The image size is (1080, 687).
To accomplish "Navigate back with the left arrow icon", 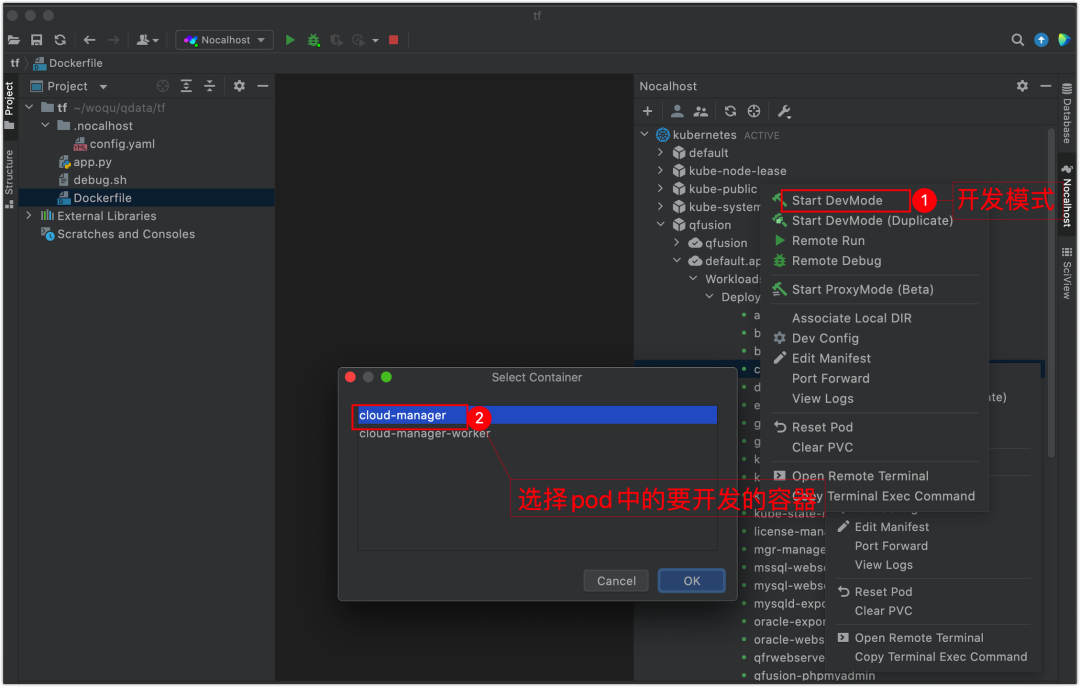I will pos(89,40).
